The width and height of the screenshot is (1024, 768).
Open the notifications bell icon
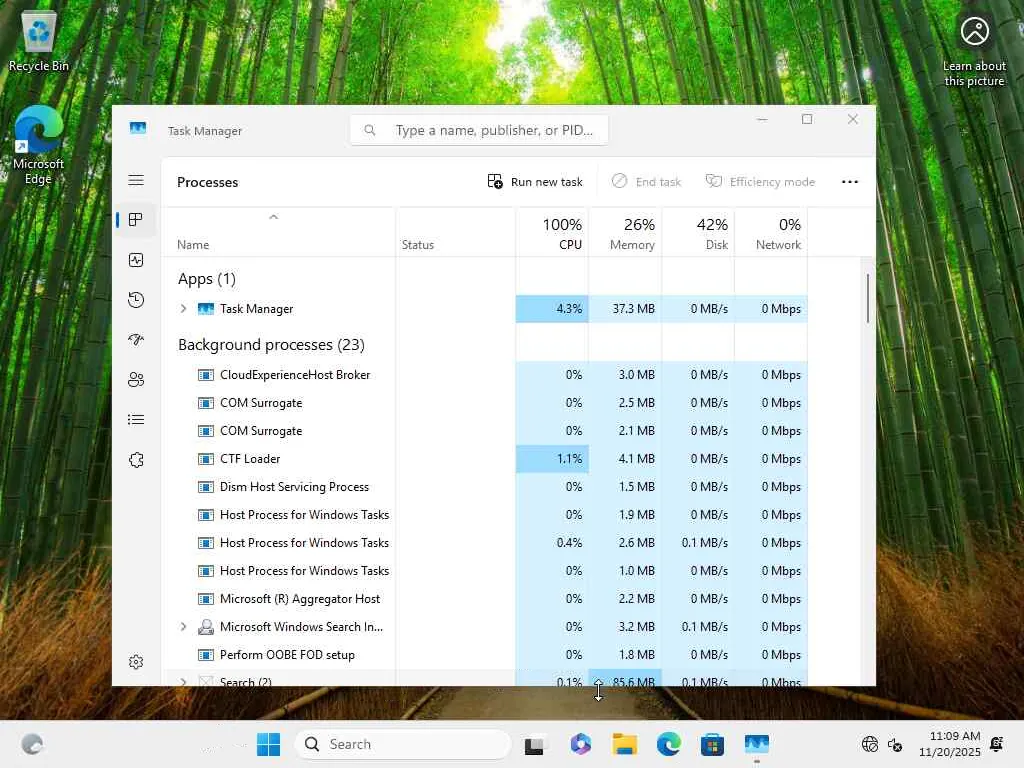pyautogui.click(x=997, y=744)
